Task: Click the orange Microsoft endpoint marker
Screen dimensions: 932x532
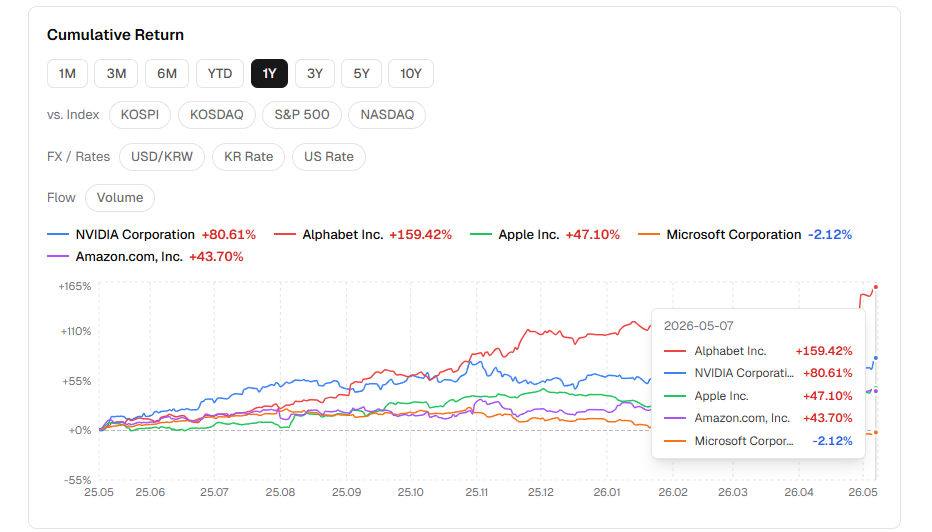Action: (x=876, y=433)
